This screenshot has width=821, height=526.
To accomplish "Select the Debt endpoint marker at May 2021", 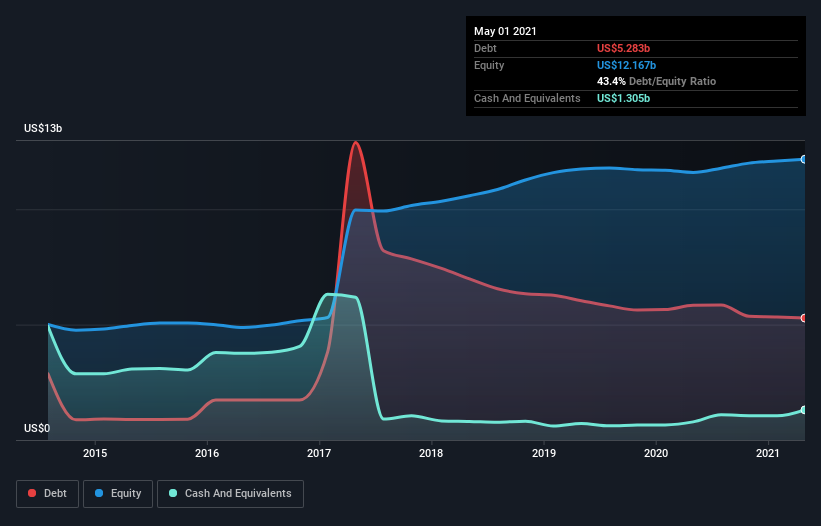I will click(x=803, y=318).
